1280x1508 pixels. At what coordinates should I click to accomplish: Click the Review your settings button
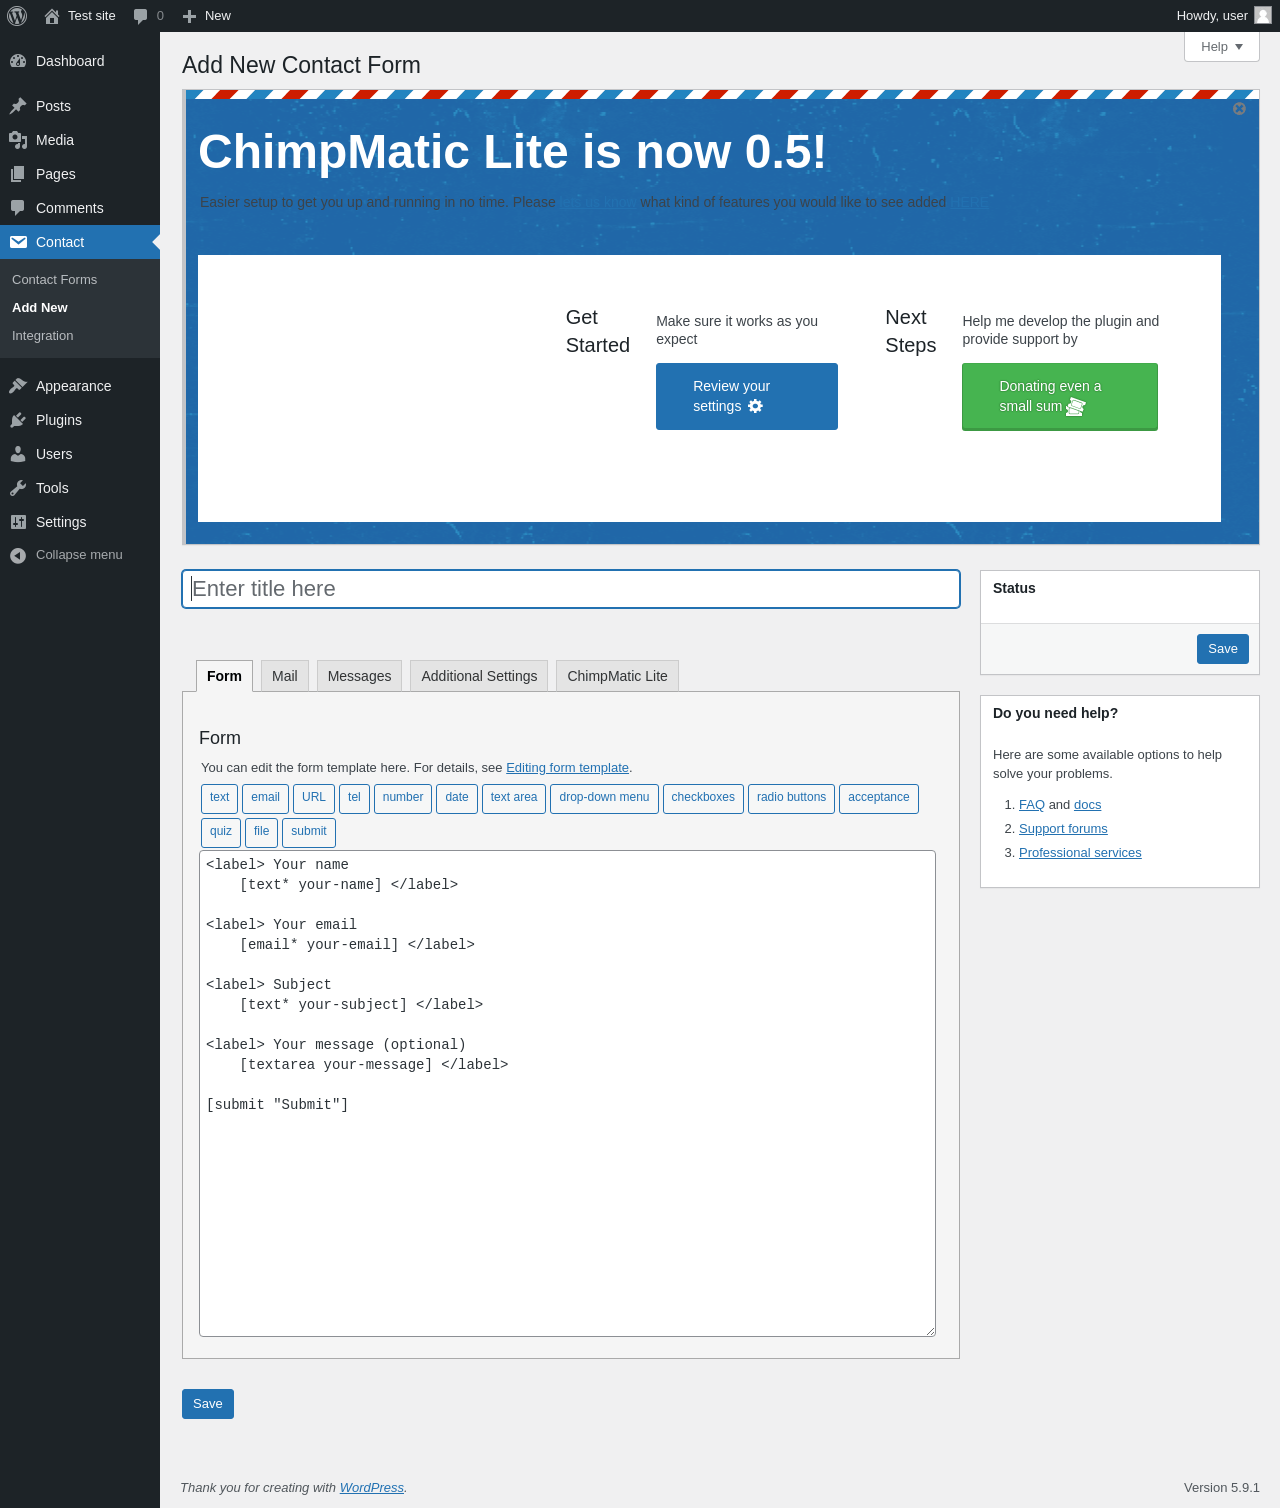click(747, 397)
